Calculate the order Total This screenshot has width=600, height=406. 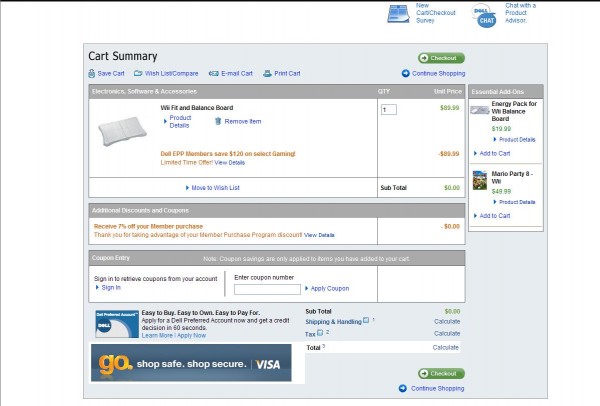(x=445, y=347)
